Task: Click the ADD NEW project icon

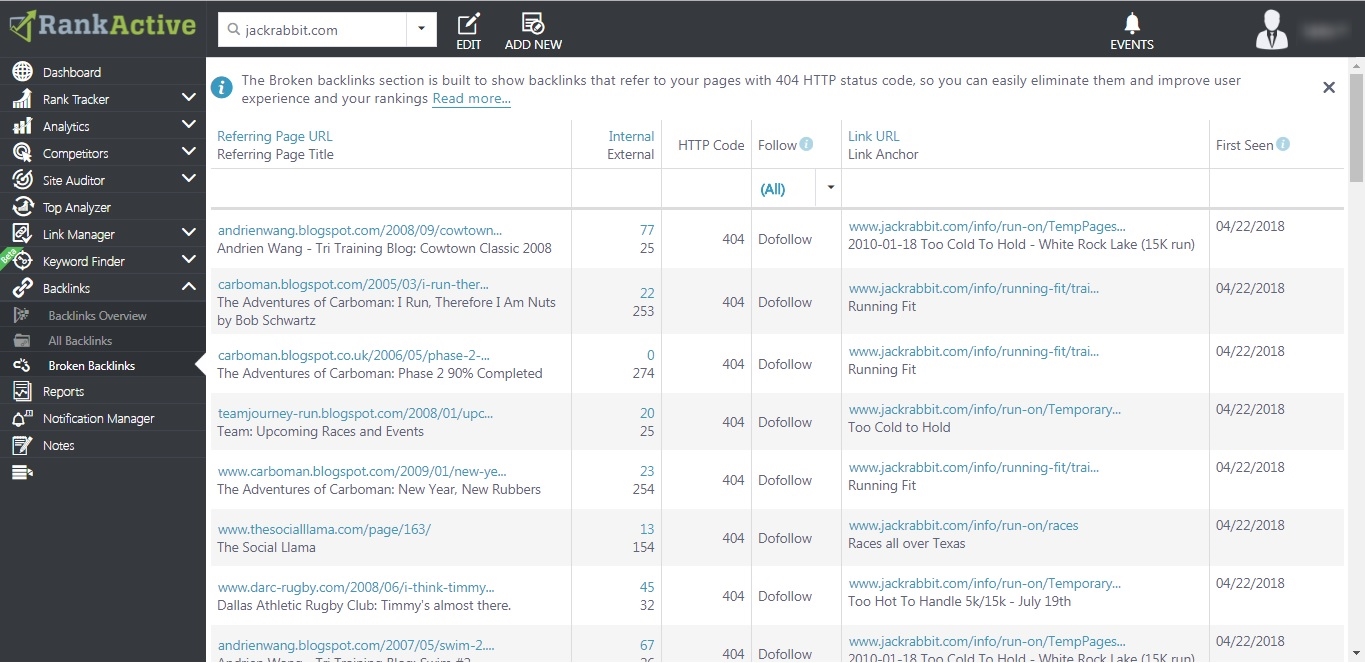Action: [x=533, y=23]
